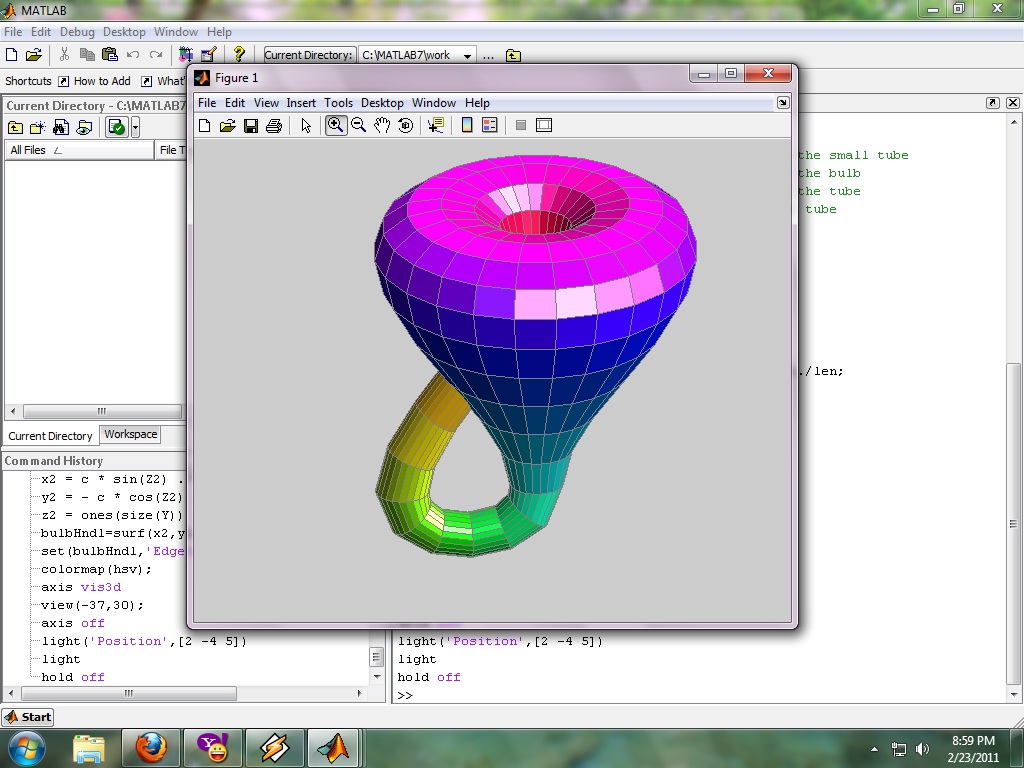Select the Rotate 3D tool in Figure 1
1024x768 pixels.
(406, 125)
